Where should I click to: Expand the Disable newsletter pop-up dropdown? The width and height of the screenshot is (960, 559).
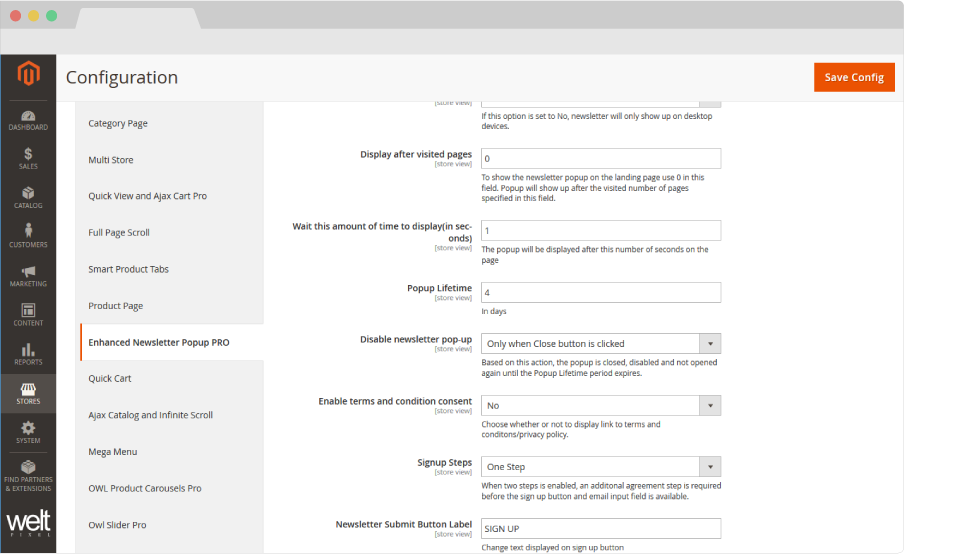(600, 344)
